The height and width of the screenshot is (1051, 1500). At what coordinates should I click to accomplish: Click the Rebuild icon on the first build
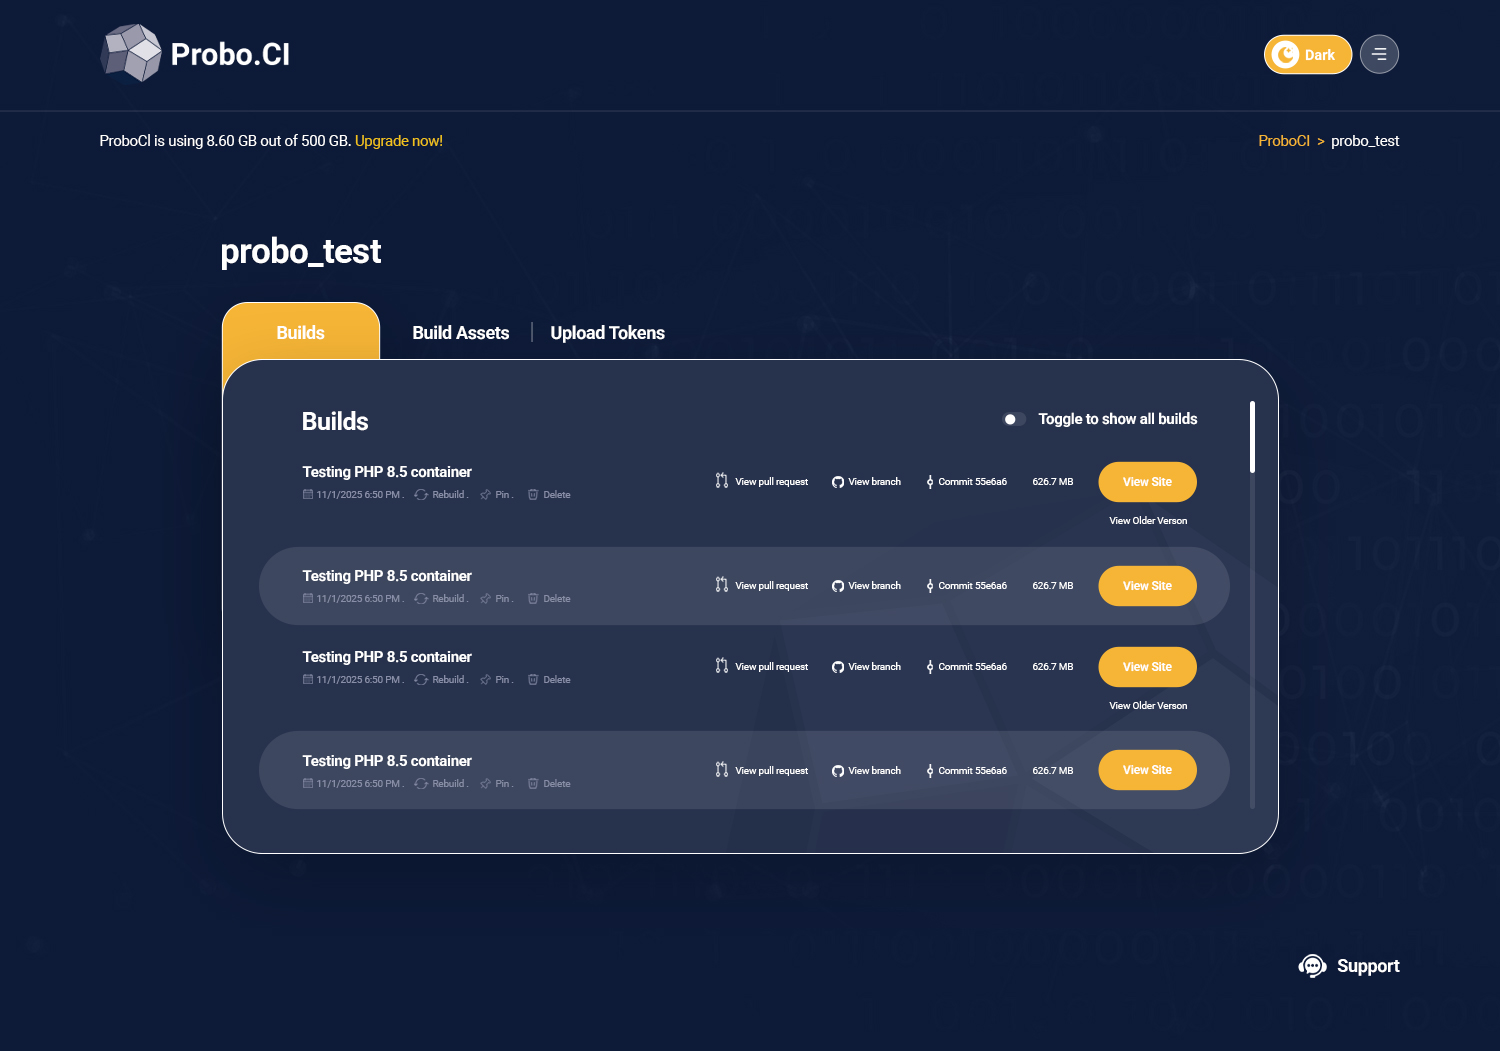(x=421, y=494)
